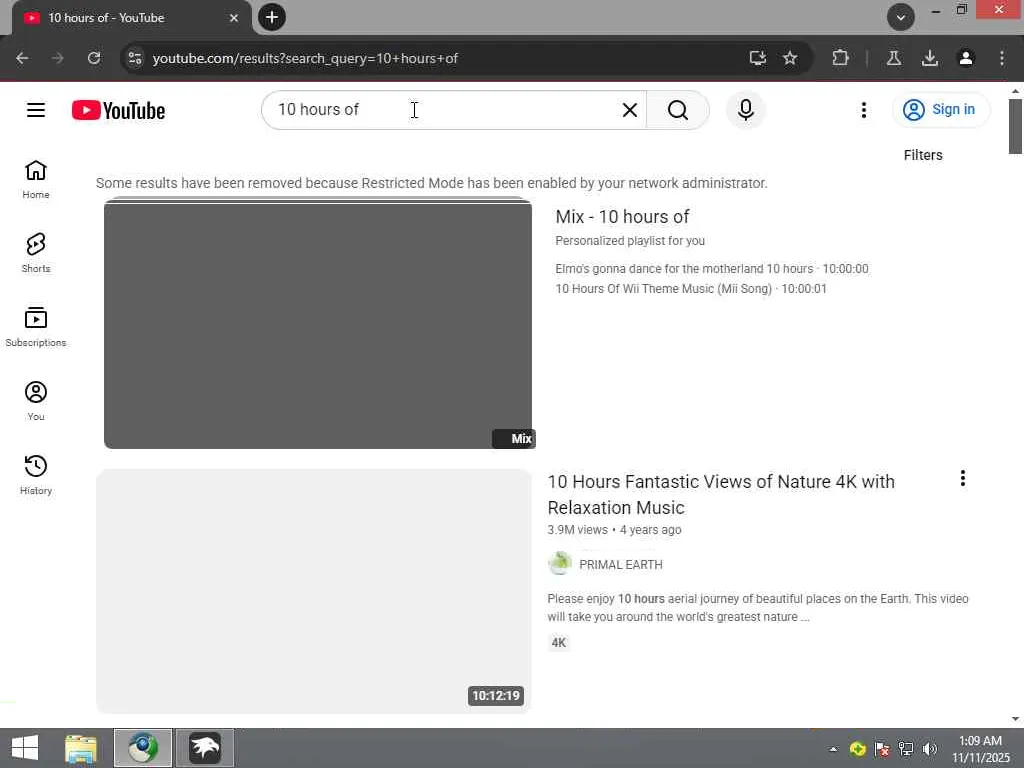Click the install app icon in address bar
Image resolution: width=1024 pixels, height=768 pixels.
click(x=758, y=58)
